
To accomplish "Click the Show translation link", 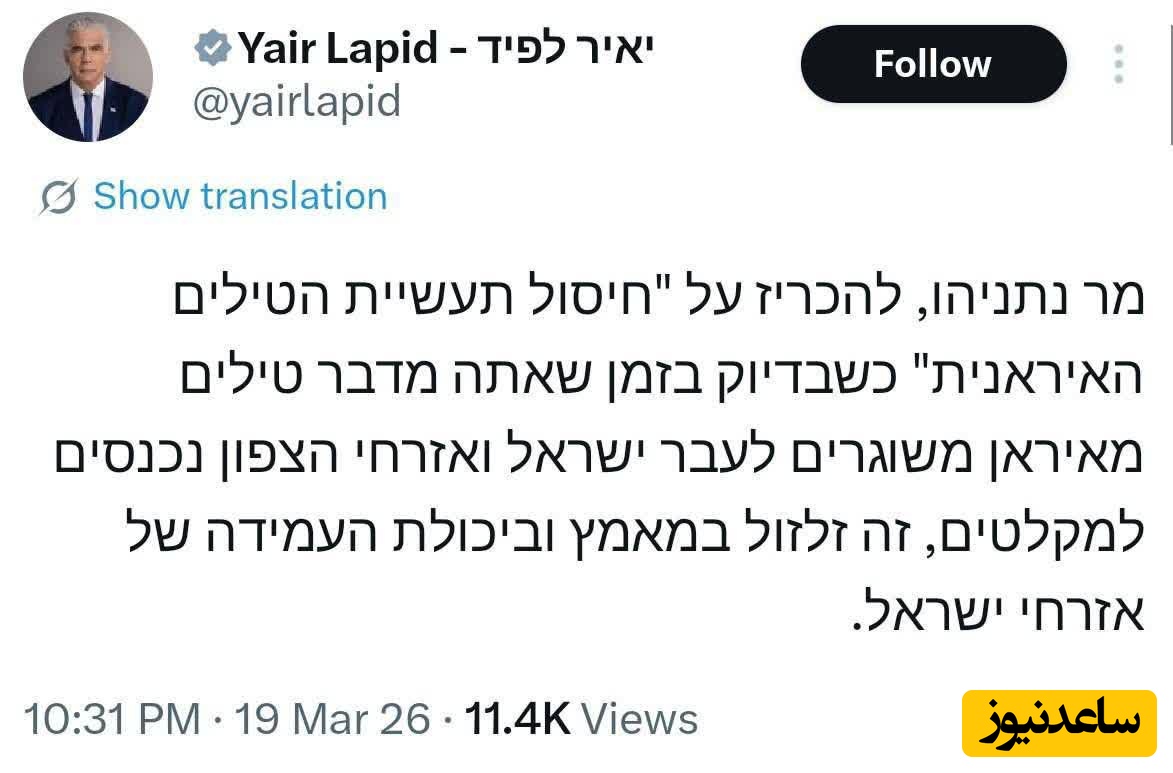I will [x=240, y=197].
